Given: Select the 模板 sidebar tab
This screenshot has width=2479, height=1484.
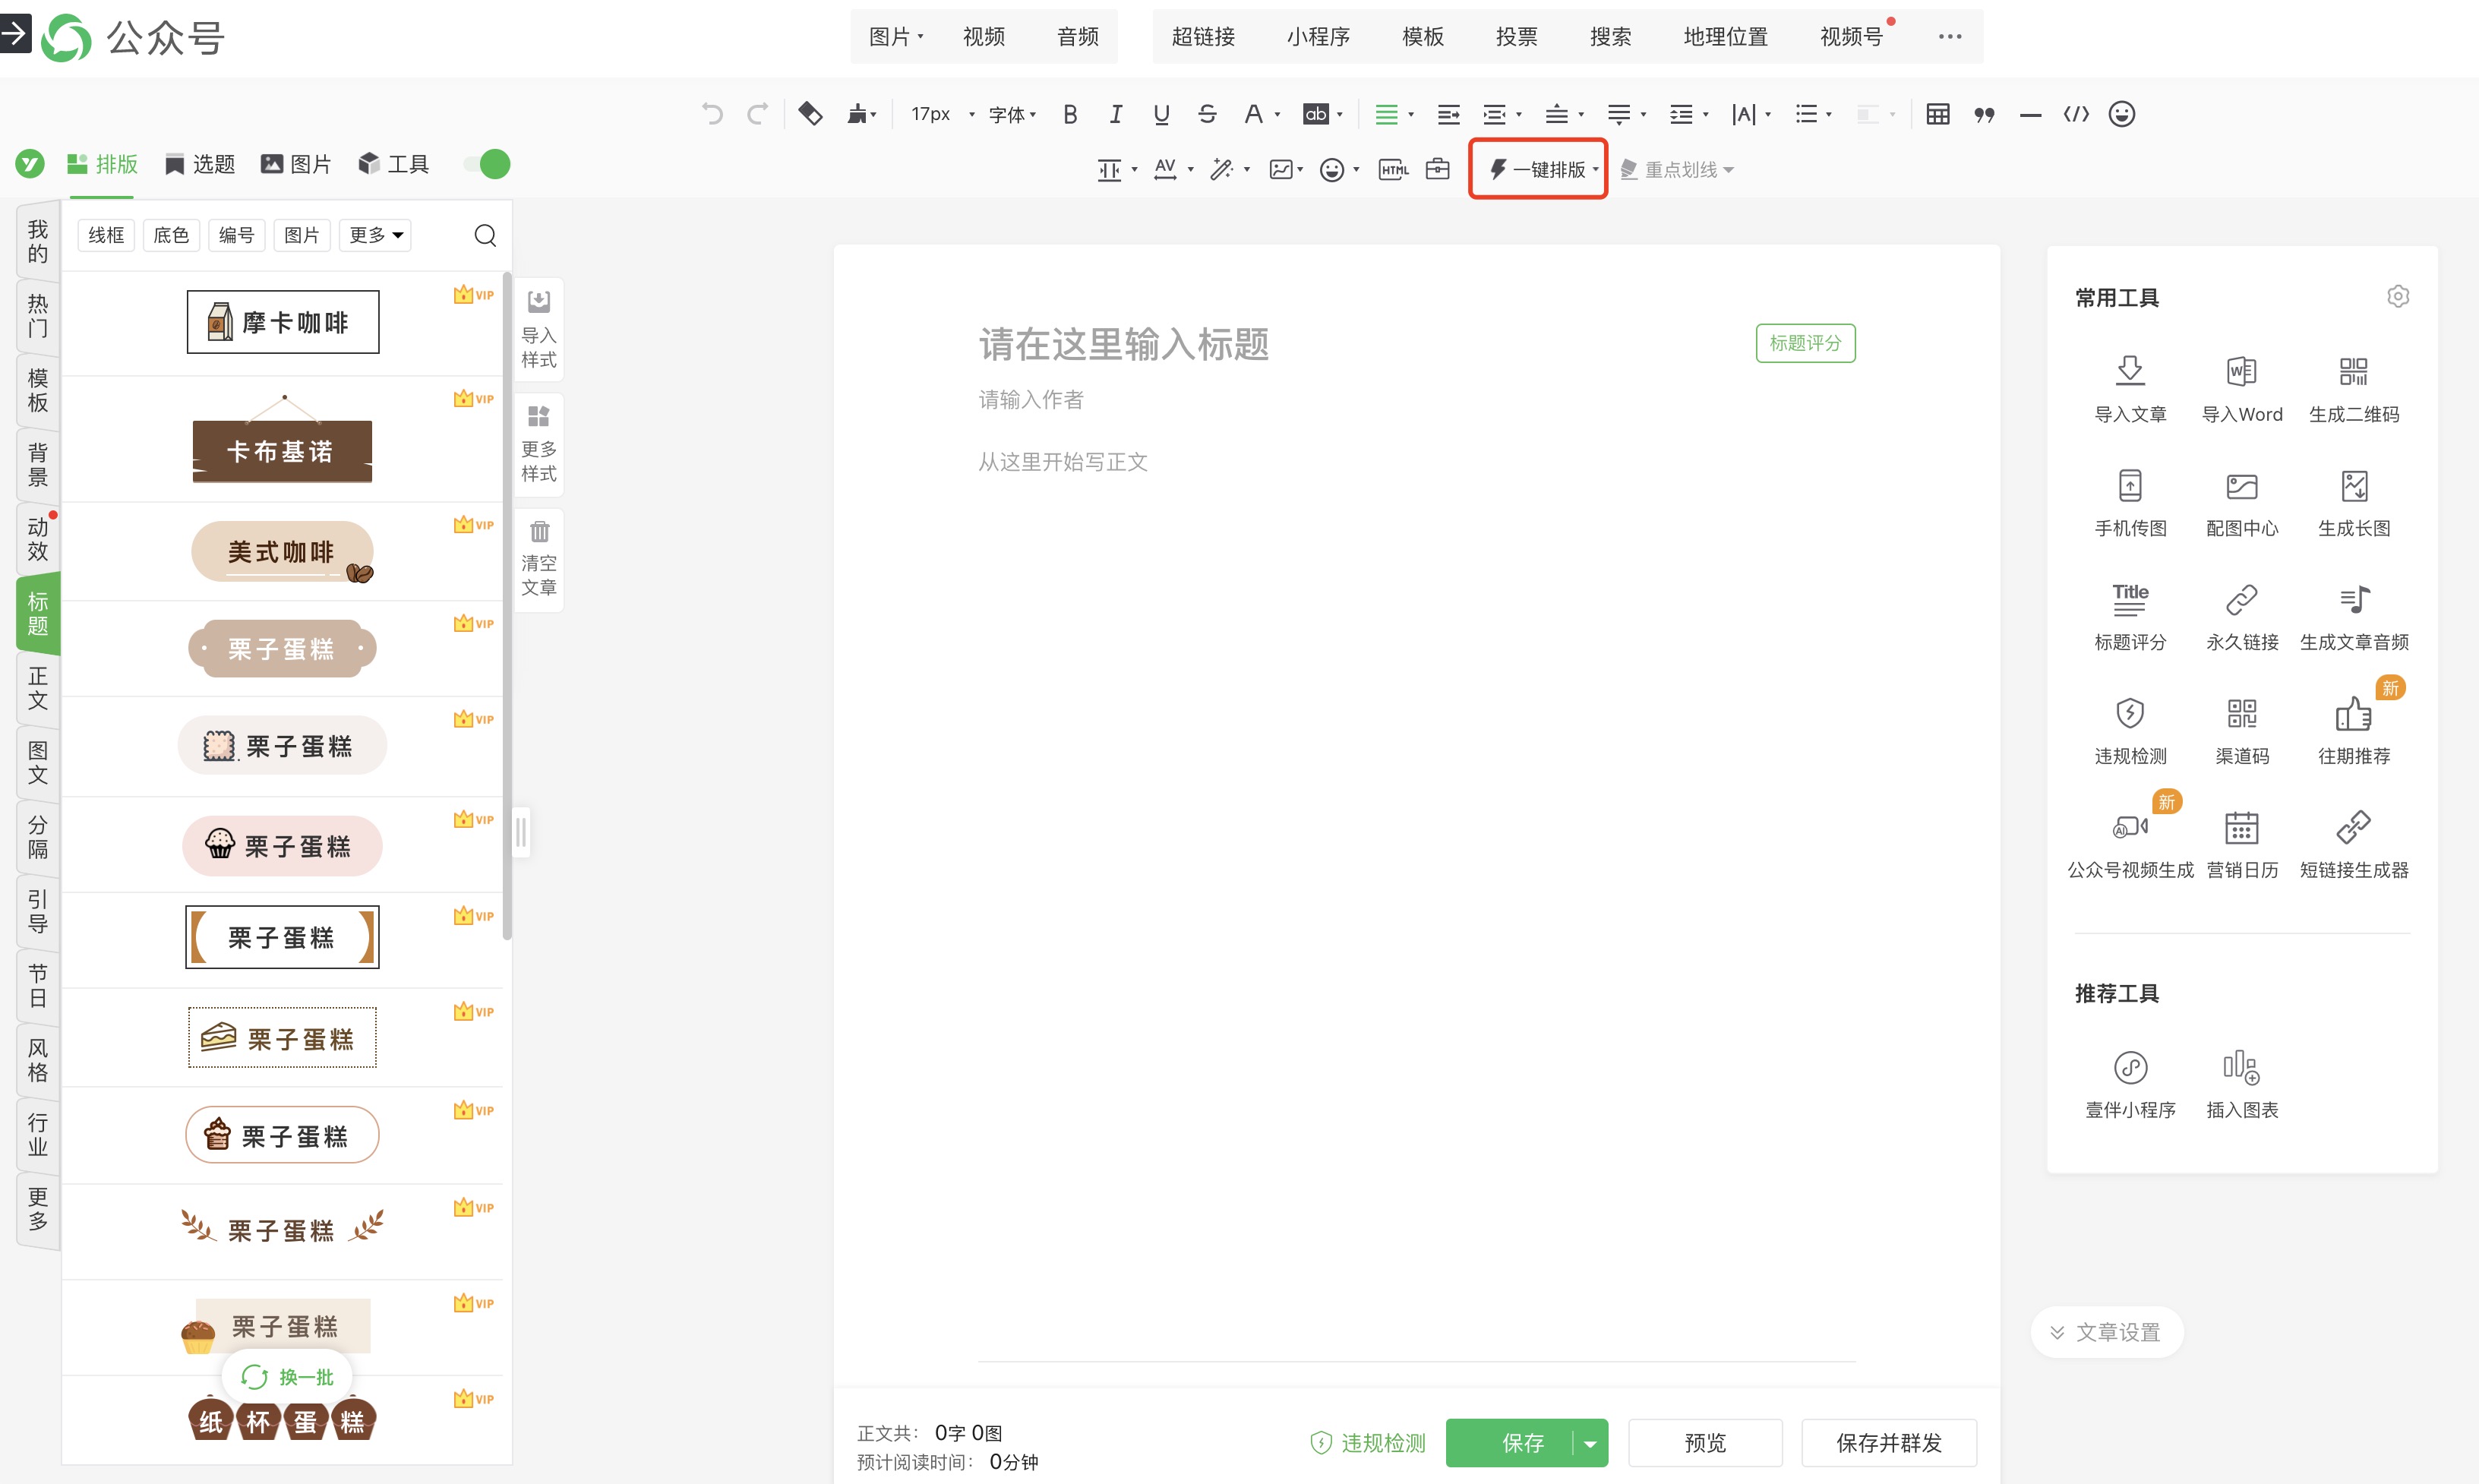Looking at the screenshot, I should (38, 390).
